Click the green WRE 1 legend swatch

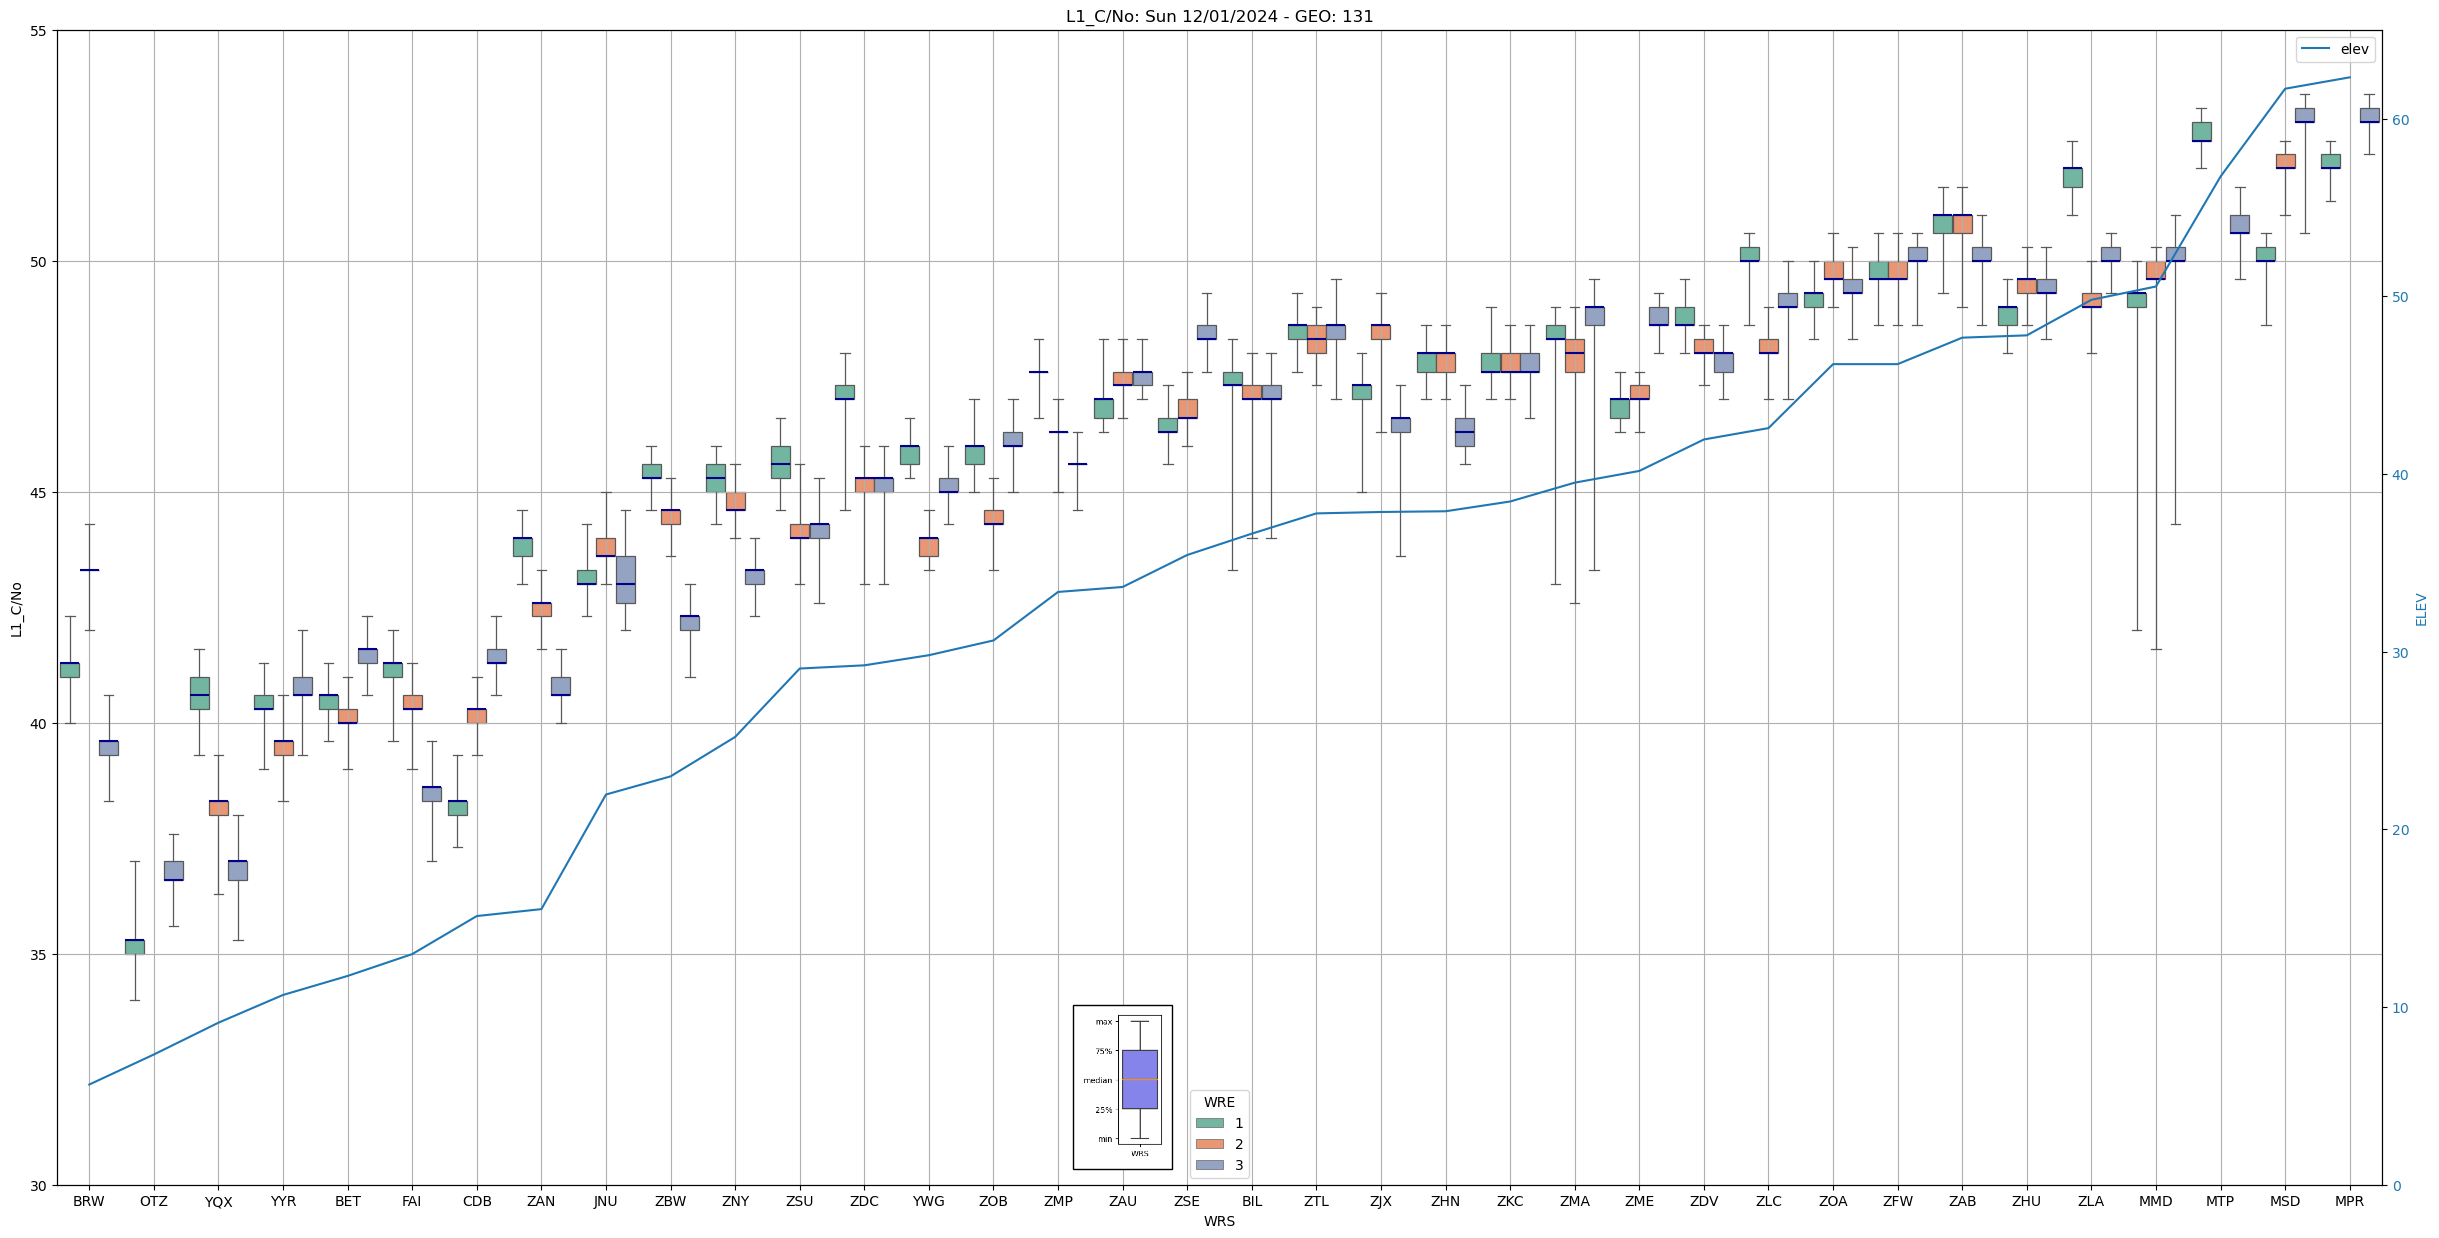pyautogui.click(x=1209, y=1123)
